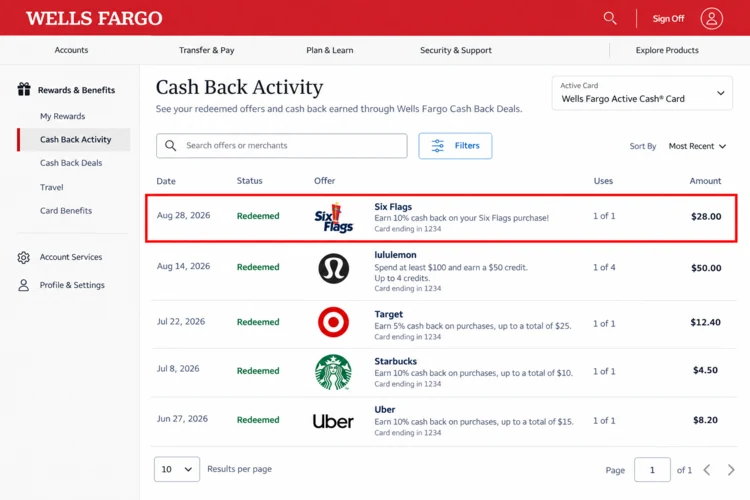The image size is (750, 500).
Task: Click the Uses column header
Action: 603,181
